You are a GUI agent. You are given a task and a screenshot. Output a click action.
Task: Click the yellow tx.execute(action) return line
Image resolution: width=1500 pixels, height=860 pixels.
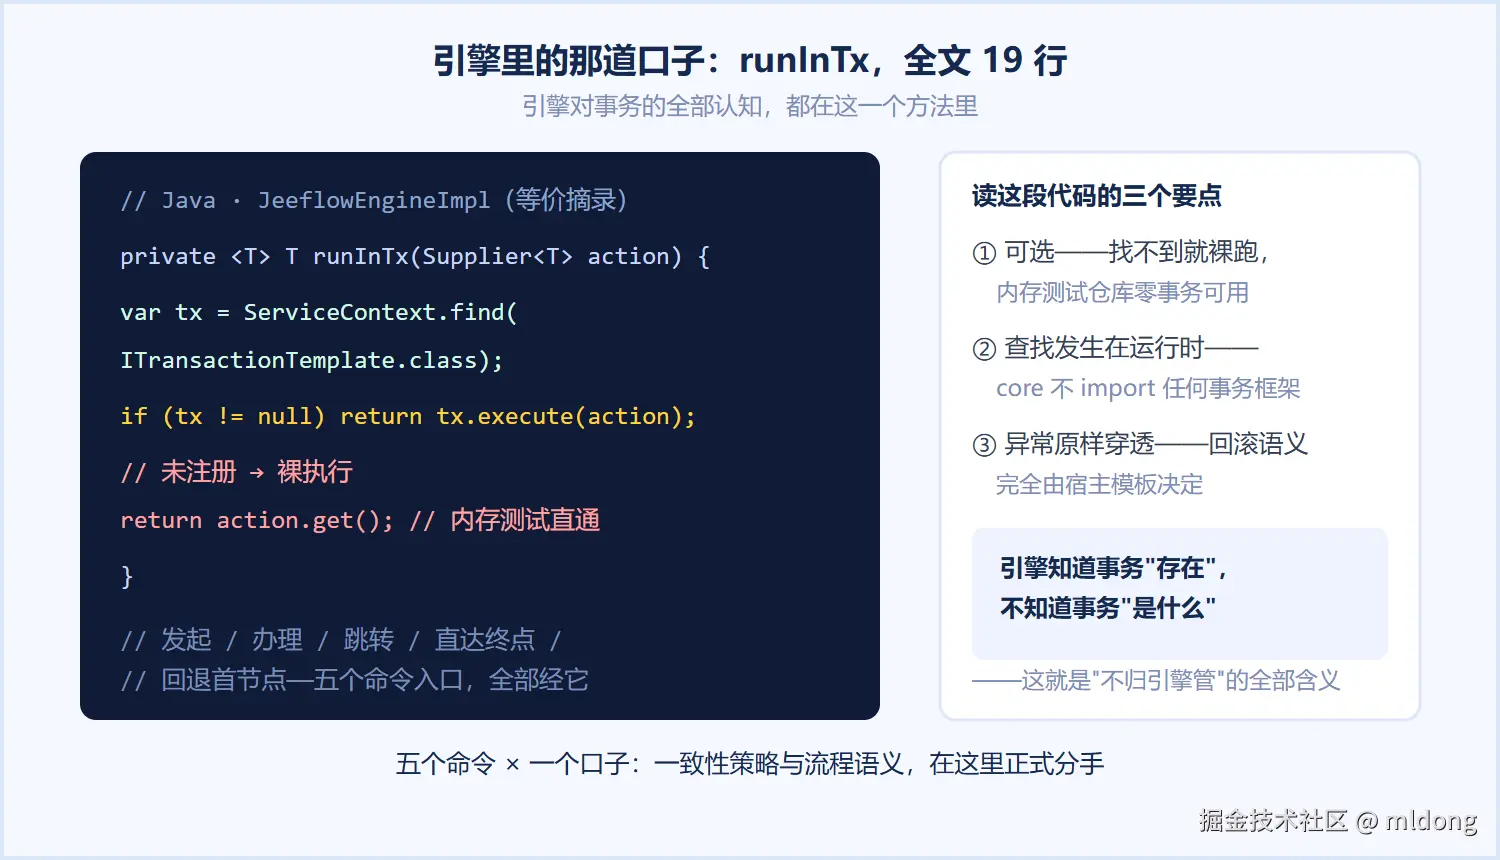pyautogui.click(x=408, y=416)
